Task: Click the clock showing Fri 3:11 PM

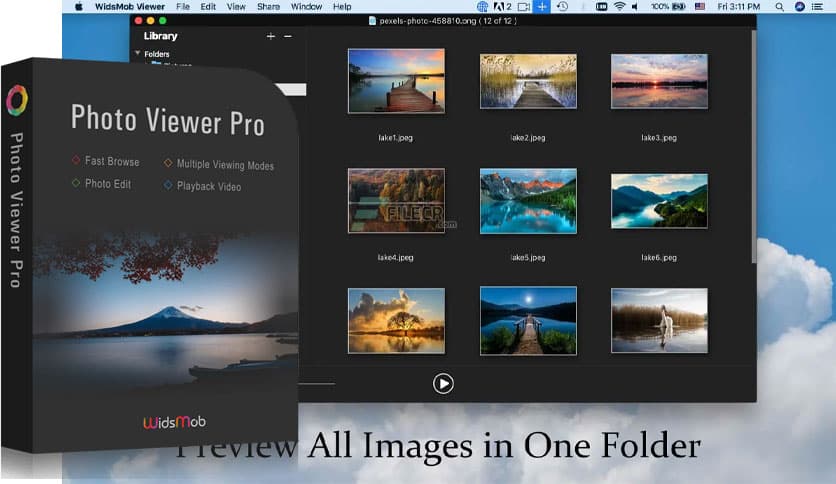Action: pyautogui.click(x=738, y=6)
